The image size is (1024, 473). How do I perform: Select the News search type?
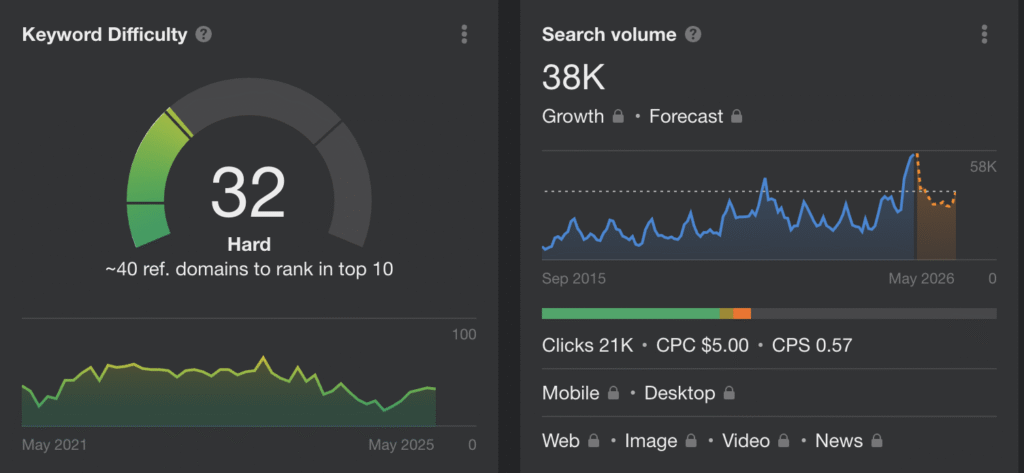pyautogui.click(x=839, y=440)
